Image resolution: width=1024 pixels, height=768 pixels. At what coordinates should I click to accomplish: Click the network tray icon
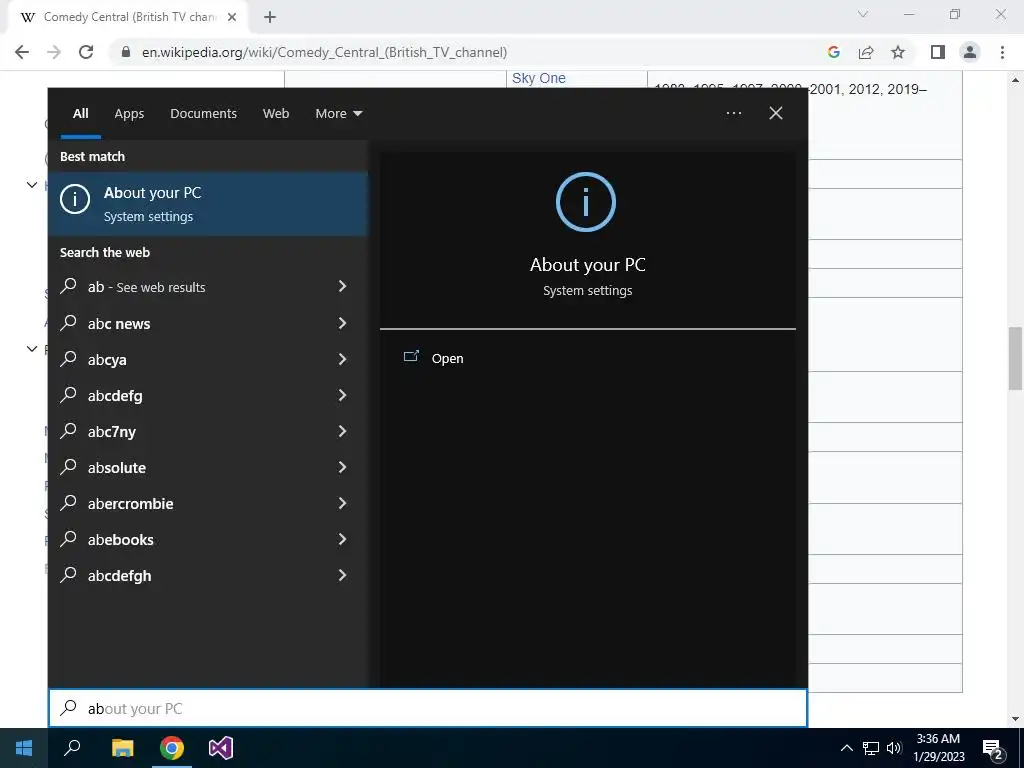[x=871, y=748]
